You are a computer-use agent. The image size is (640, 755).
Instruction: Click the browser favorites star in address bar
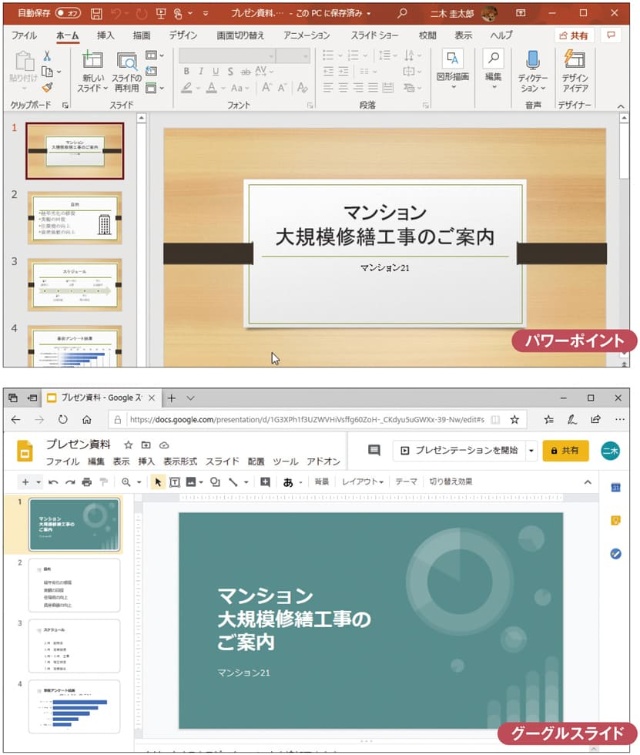pyautogui.click(x=515, y=420)
